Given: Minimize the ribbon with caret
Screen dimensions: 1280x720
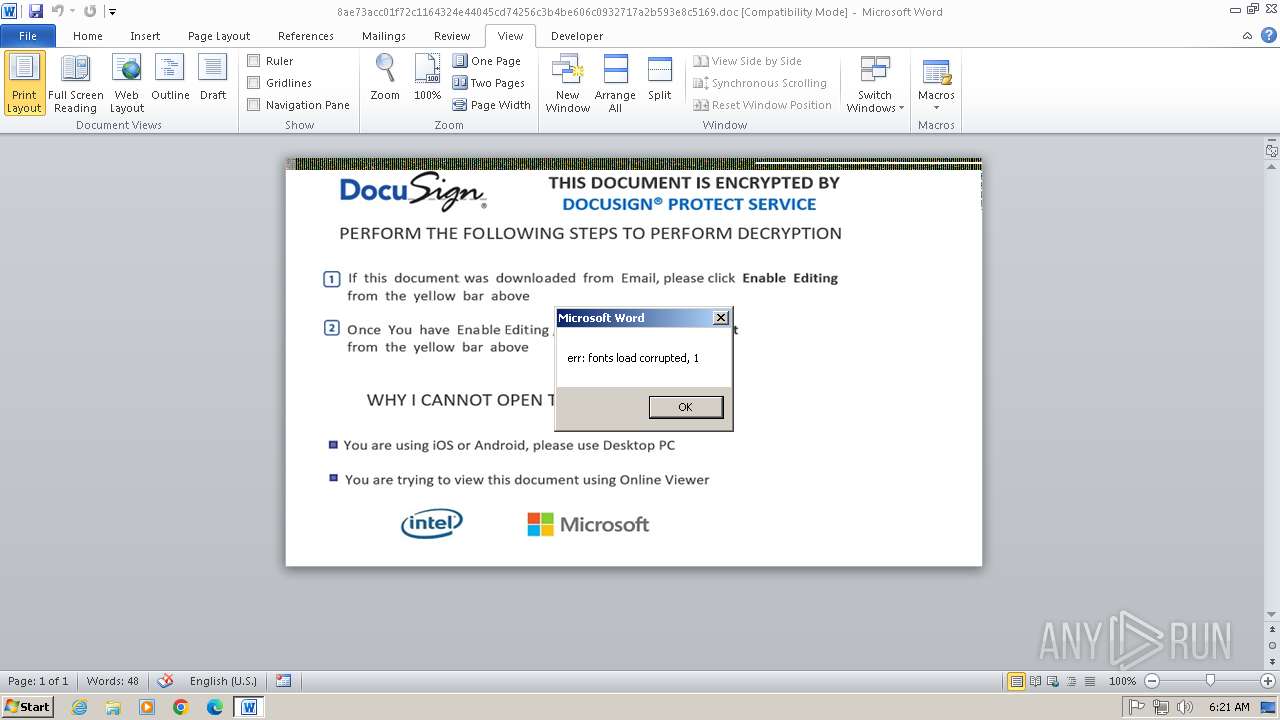Looking at the screenshot, I should 1247,36.
